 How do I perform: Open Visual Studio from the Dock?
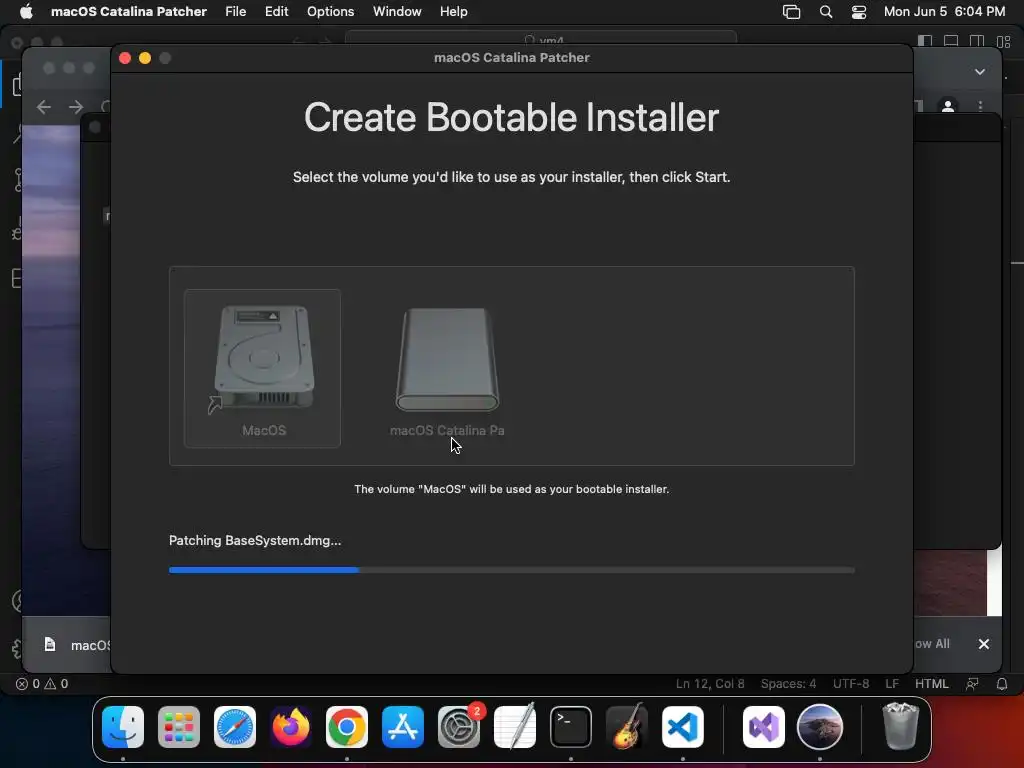(764, 727)
